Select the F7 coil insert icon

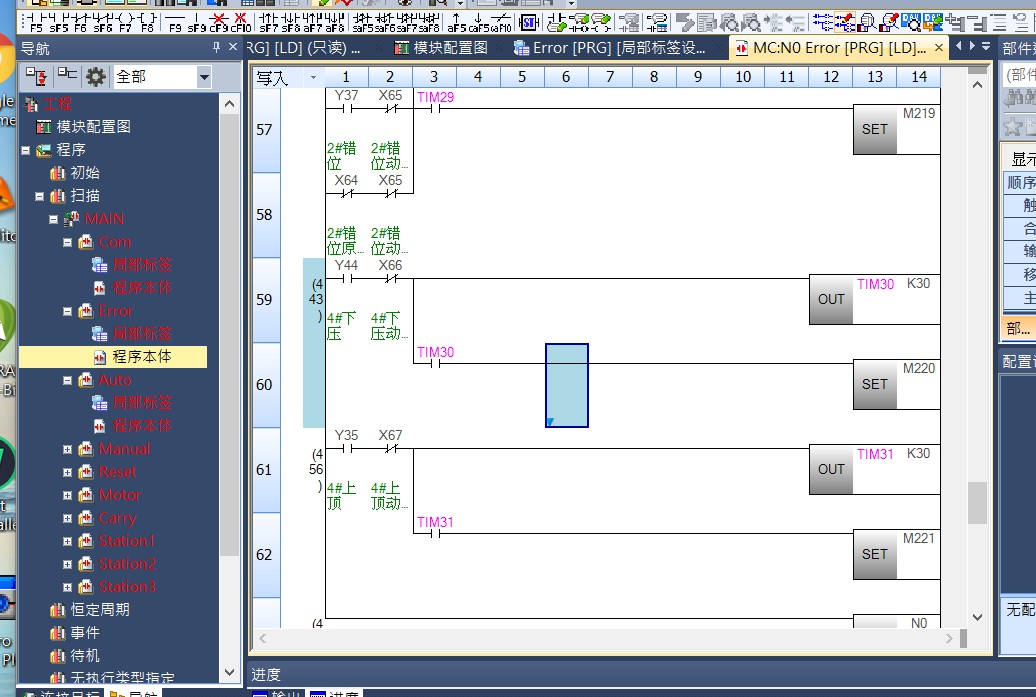pyautogui.click(x=125, y=22)
